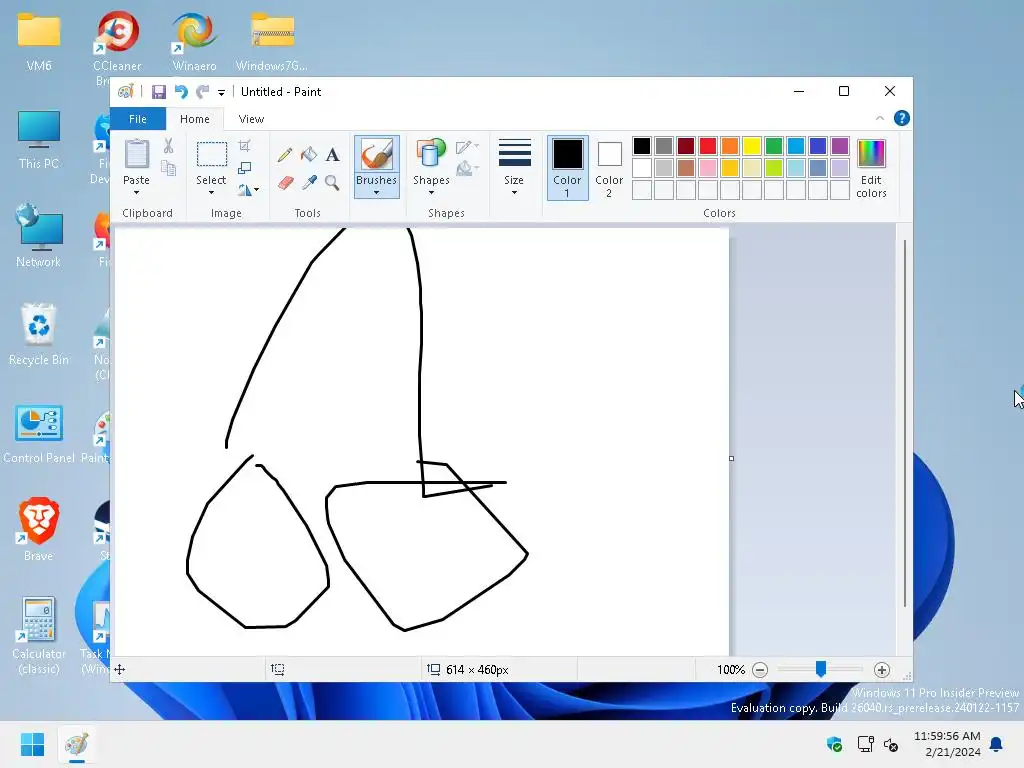
Task: Activate the Magnifier tool
Action: click(x=332, y=182)
